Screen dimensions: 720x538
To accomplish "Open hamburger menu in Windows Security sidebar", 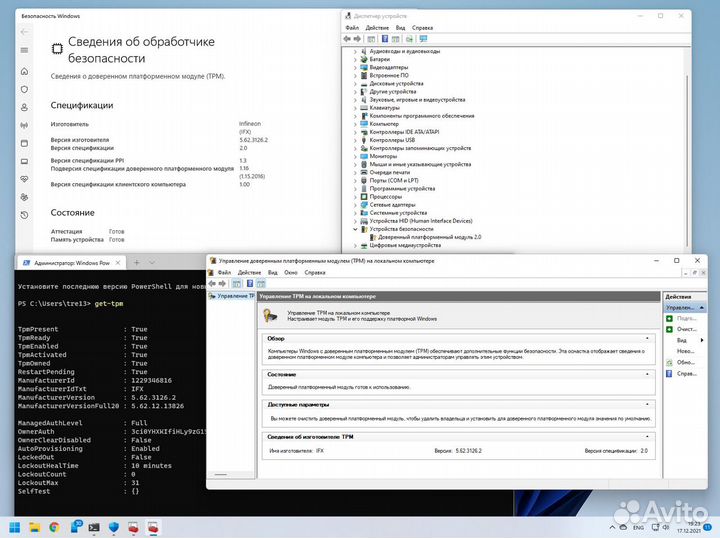I will pyautogui.click(x=24, y=50).
